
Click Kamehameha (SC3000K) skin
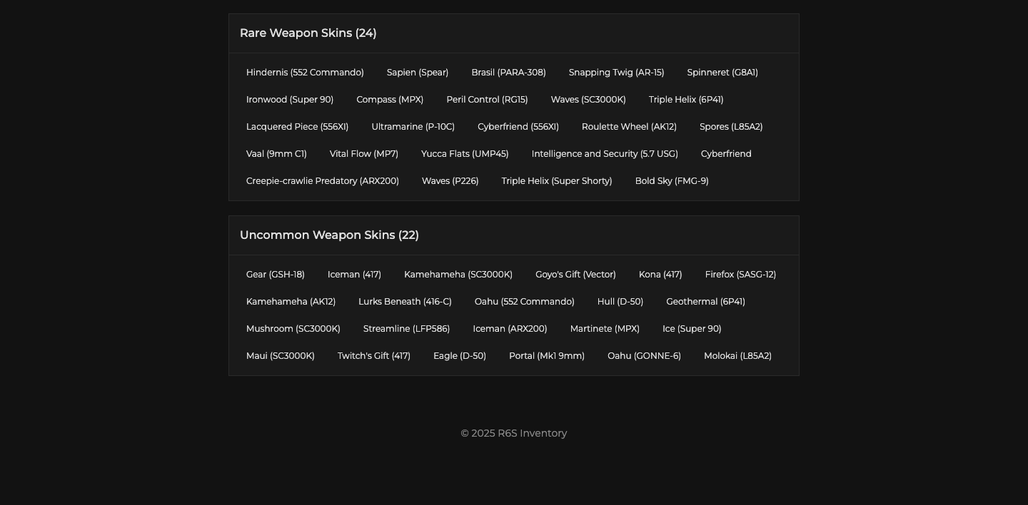tap(458, 275)
